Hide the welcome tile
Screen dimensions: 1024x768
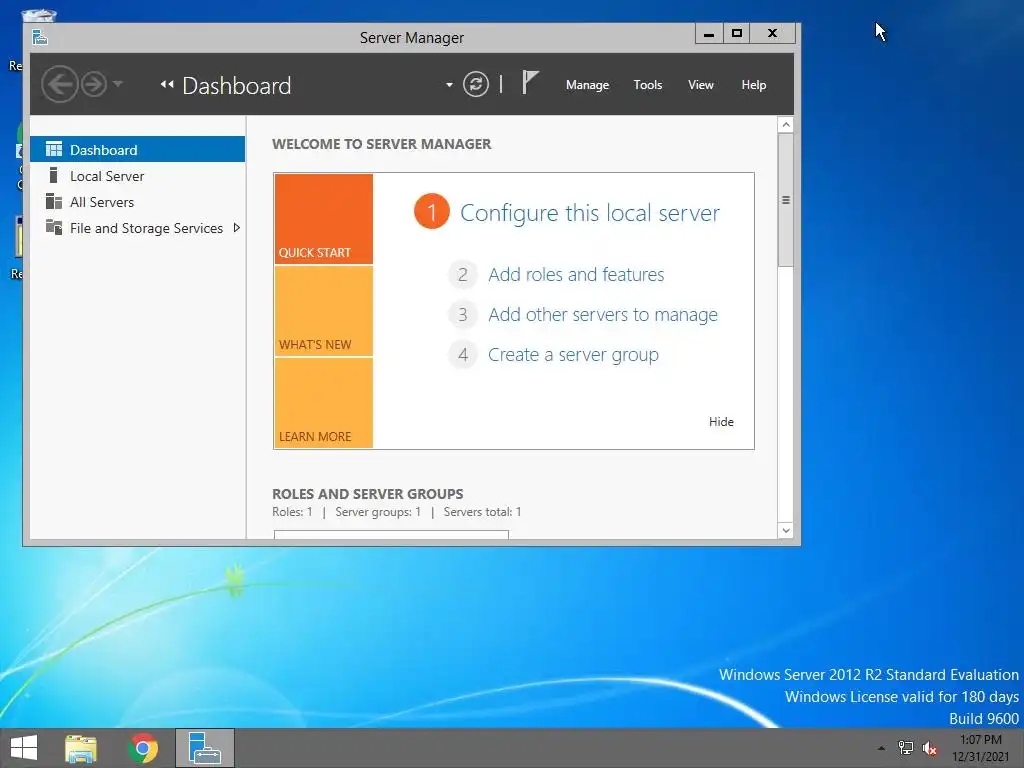point(721,422)
